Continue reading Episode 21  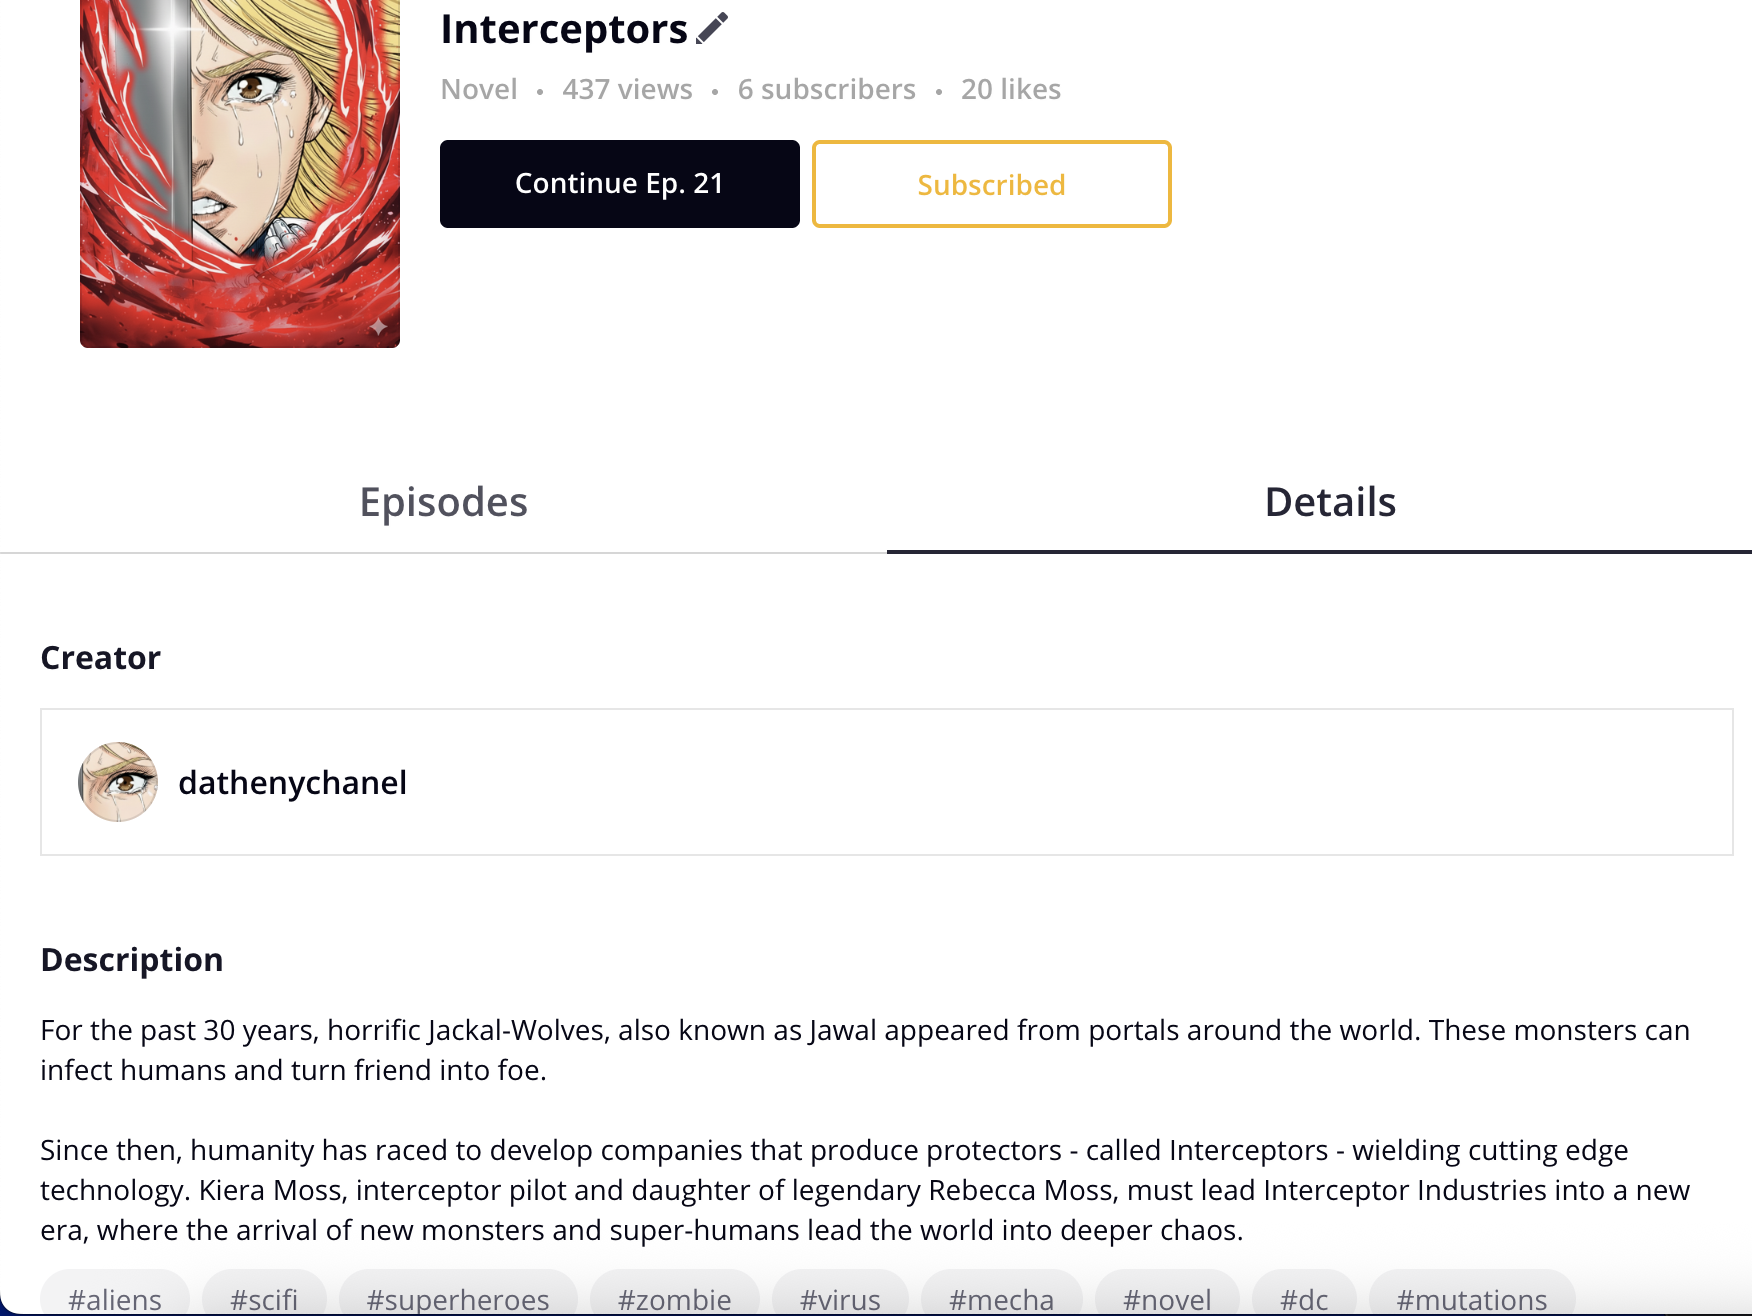(620, 184)
